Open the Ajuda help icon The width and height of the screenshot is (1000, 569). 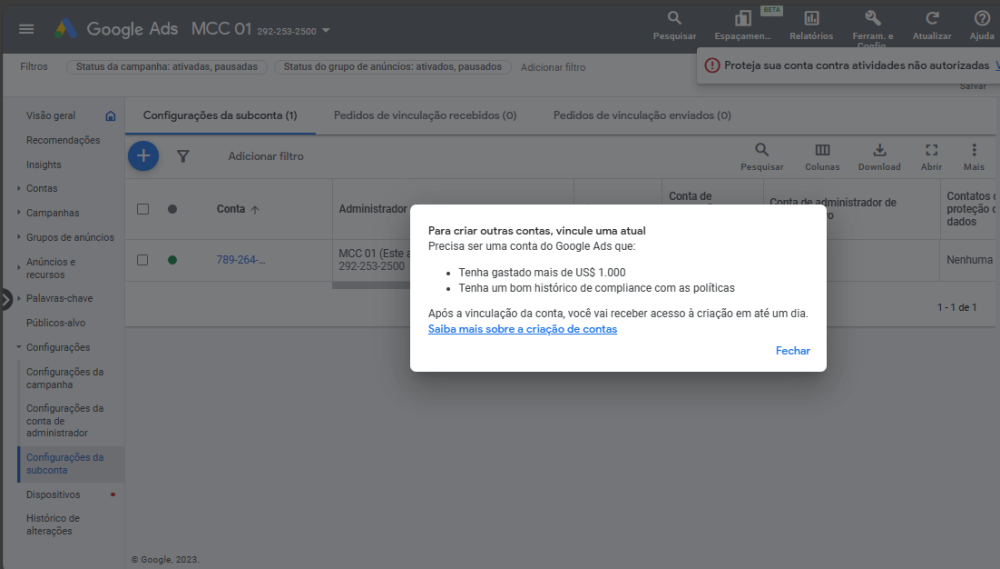pyautogui.click(x=982, y=18)
